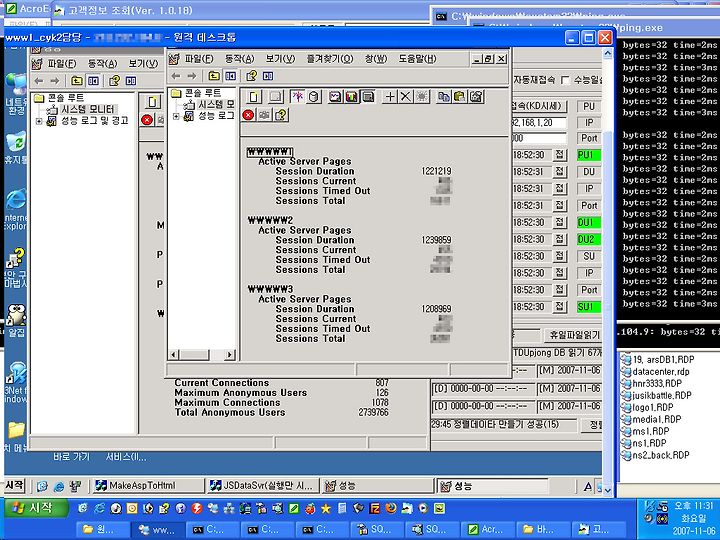Open 보기(V) menu in front console
720x540 pixels.
[280, 59]
